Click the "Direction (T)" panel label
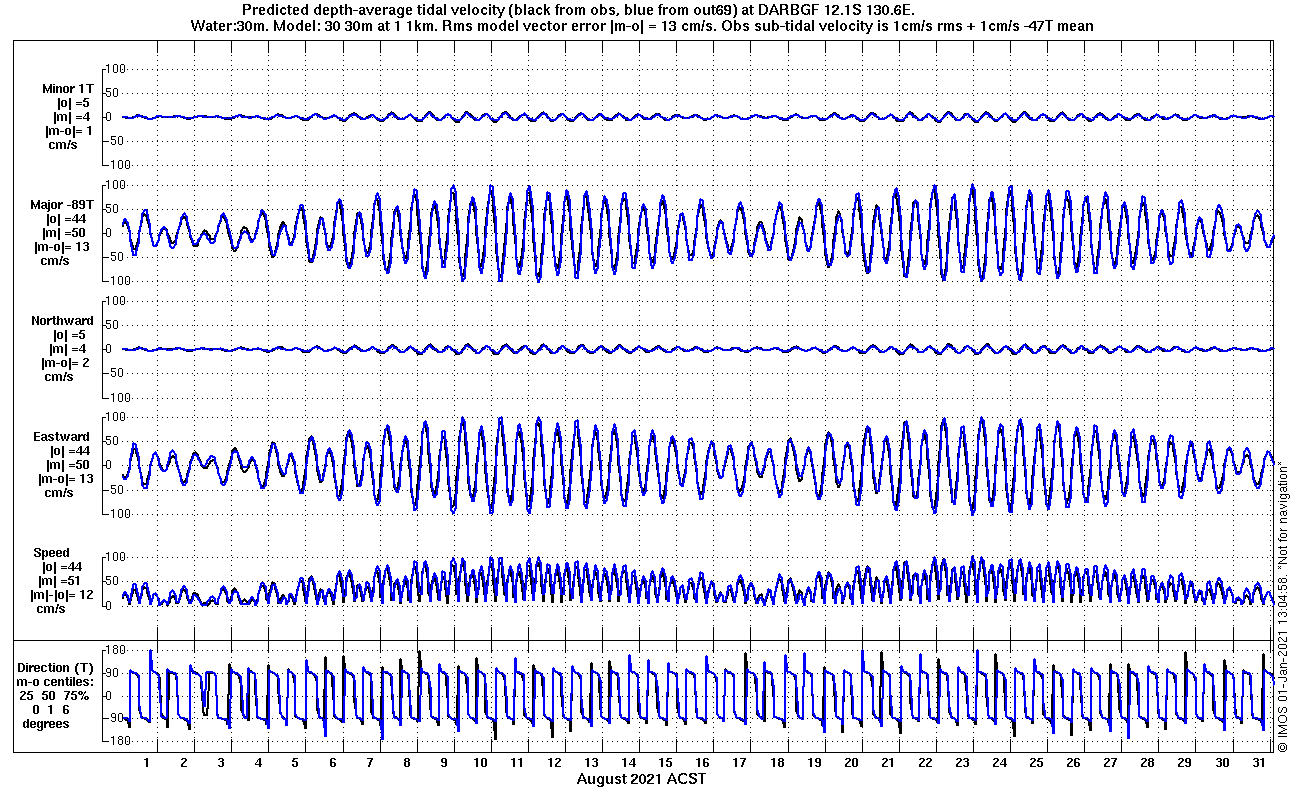Image resolution: width=1300 pixels, height=800 pixels. (57, 667)
